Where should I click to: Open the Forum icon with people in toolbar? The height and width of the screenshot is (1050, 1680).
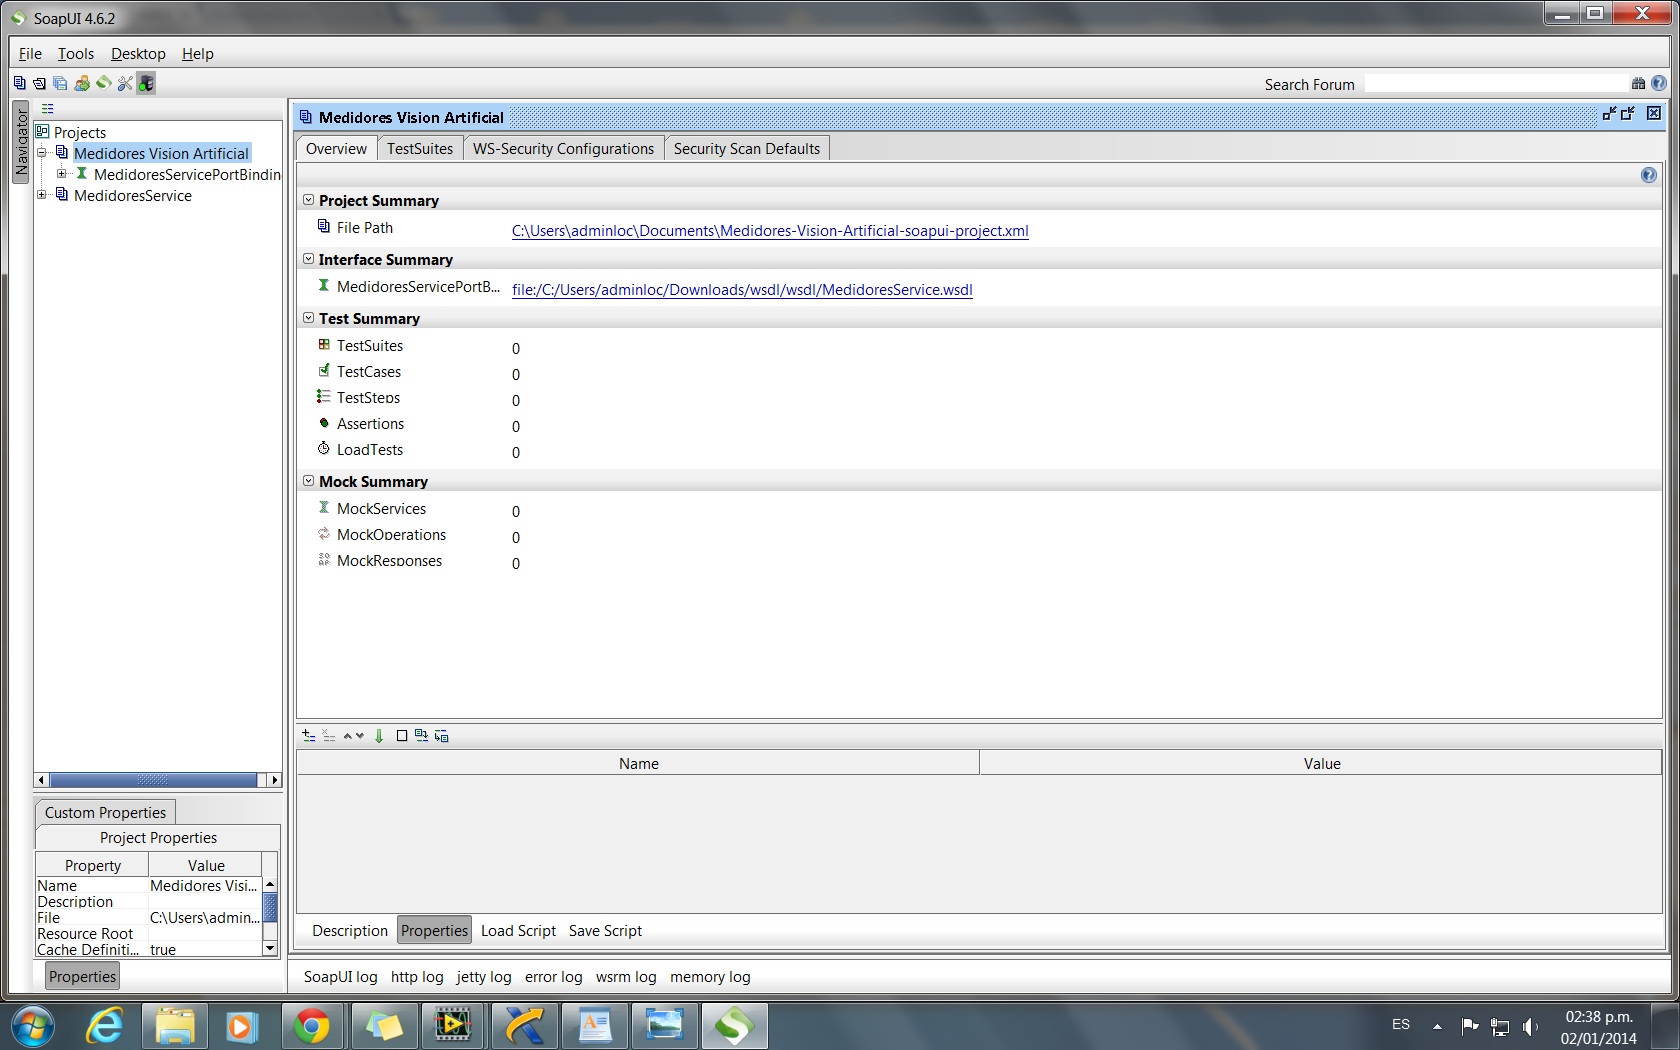point(82,83)
